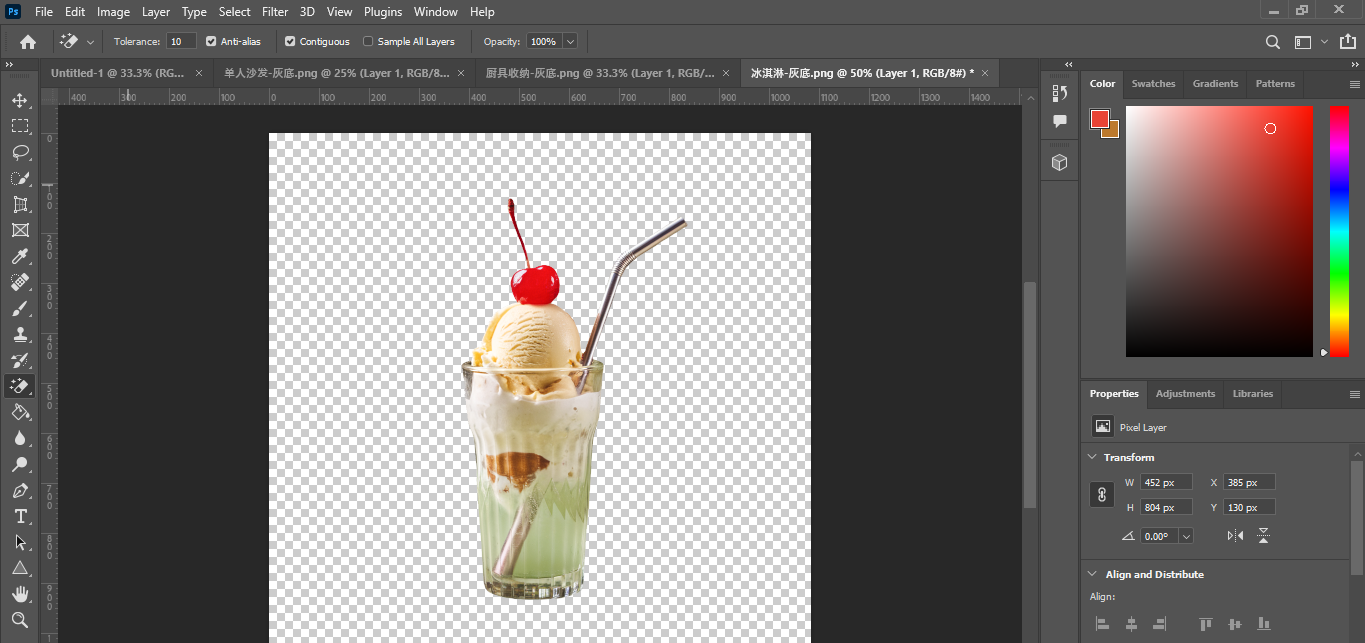Select the Quick Selection tool
The image size is (1365, 643).
[x=20, y=178]
